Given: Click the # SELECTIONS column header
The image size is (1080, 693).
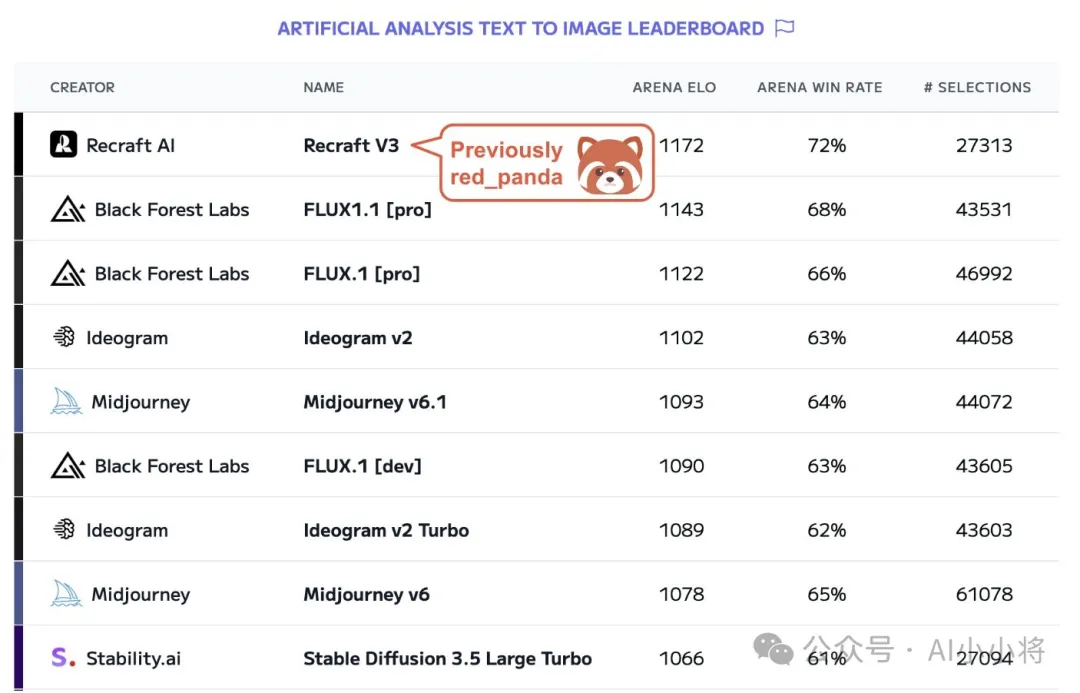Looking at the screenshot, I should (977, 87).
